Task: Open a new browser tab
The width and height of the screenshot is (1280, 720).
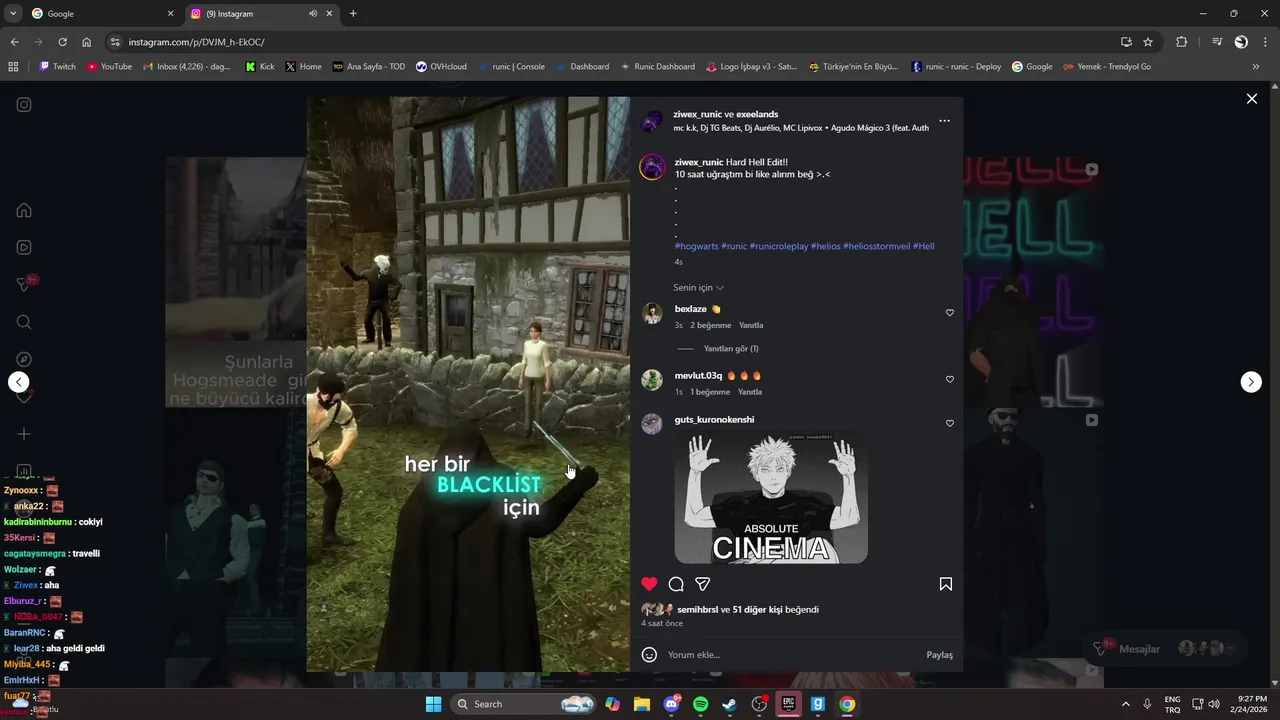Action: pos(353,14)
